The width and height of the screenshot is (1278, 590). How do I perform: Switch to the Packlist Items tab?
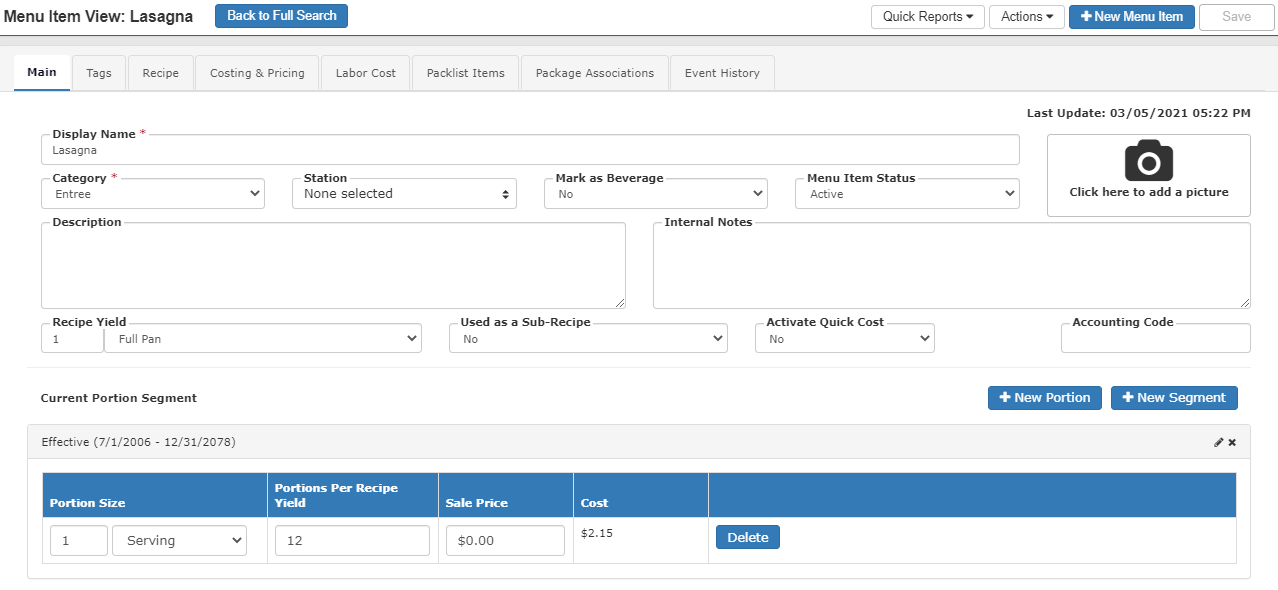(466, 73)
